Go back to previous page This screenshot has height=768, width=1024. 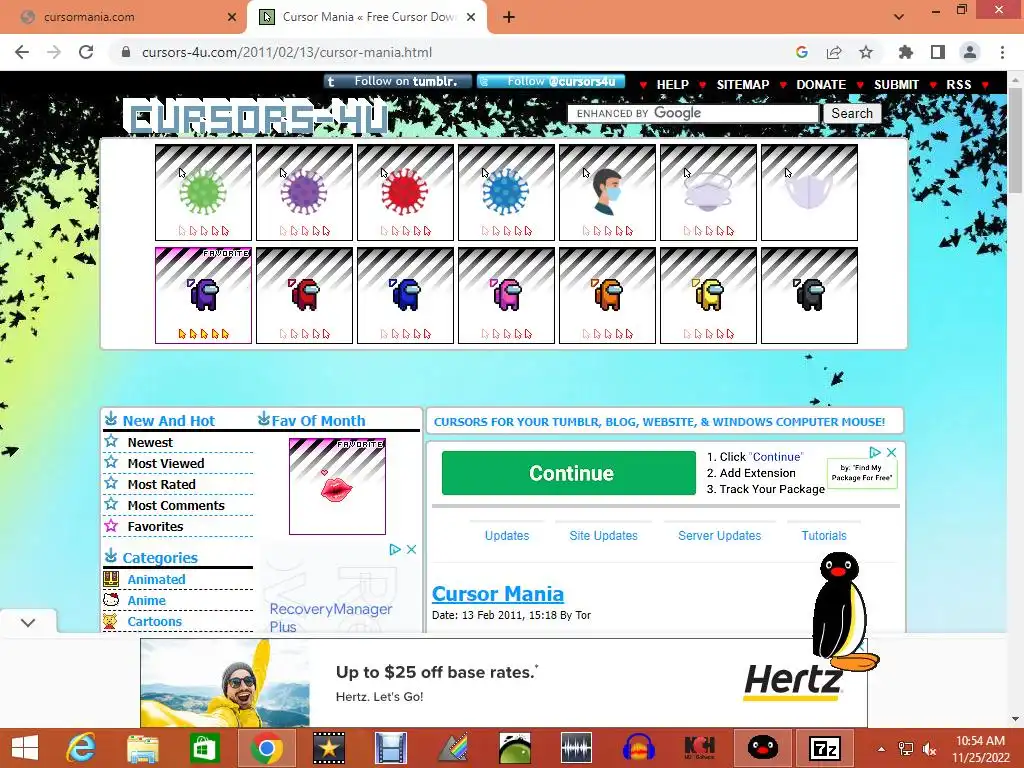(x=22, y=52)
